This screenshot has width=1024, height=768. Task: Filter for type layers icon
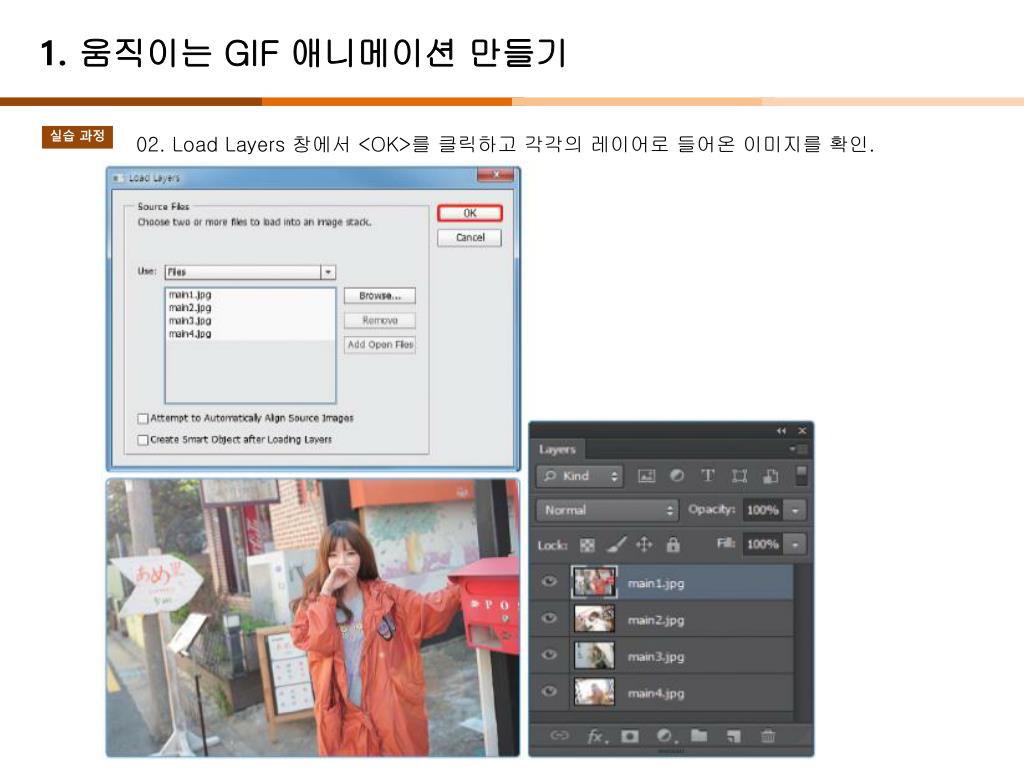pyautogui.click(x=708, y=476)
